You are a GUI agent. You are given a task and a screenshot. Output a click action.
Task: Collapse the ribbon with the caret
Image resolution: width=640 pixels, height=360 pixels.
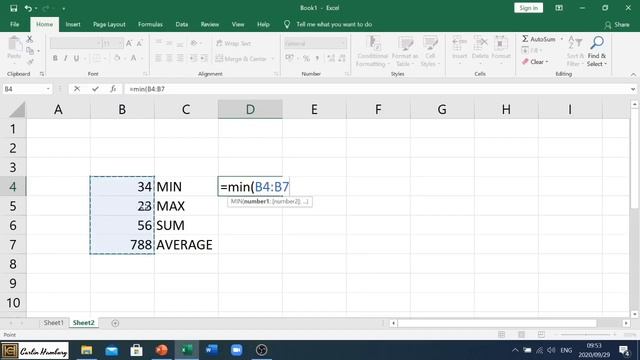633,74
